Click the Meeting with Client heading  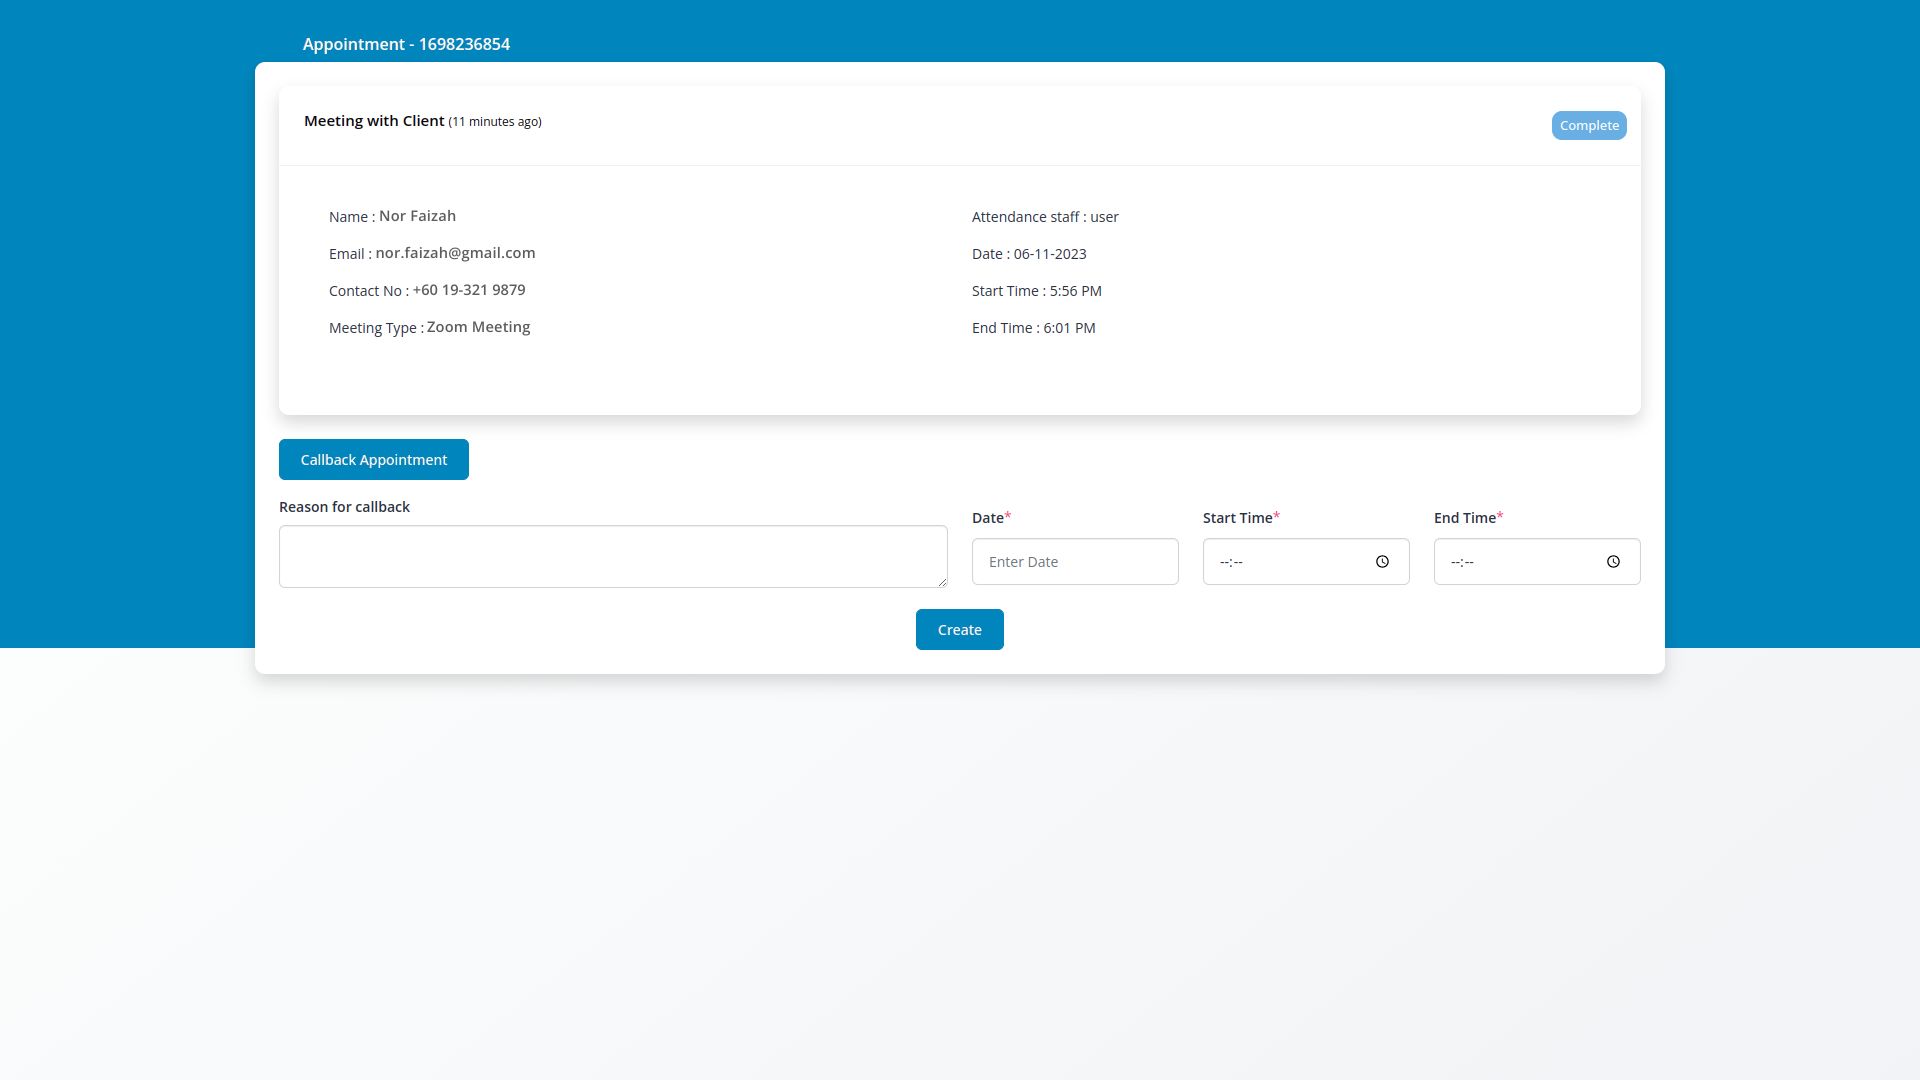point(374,121)
